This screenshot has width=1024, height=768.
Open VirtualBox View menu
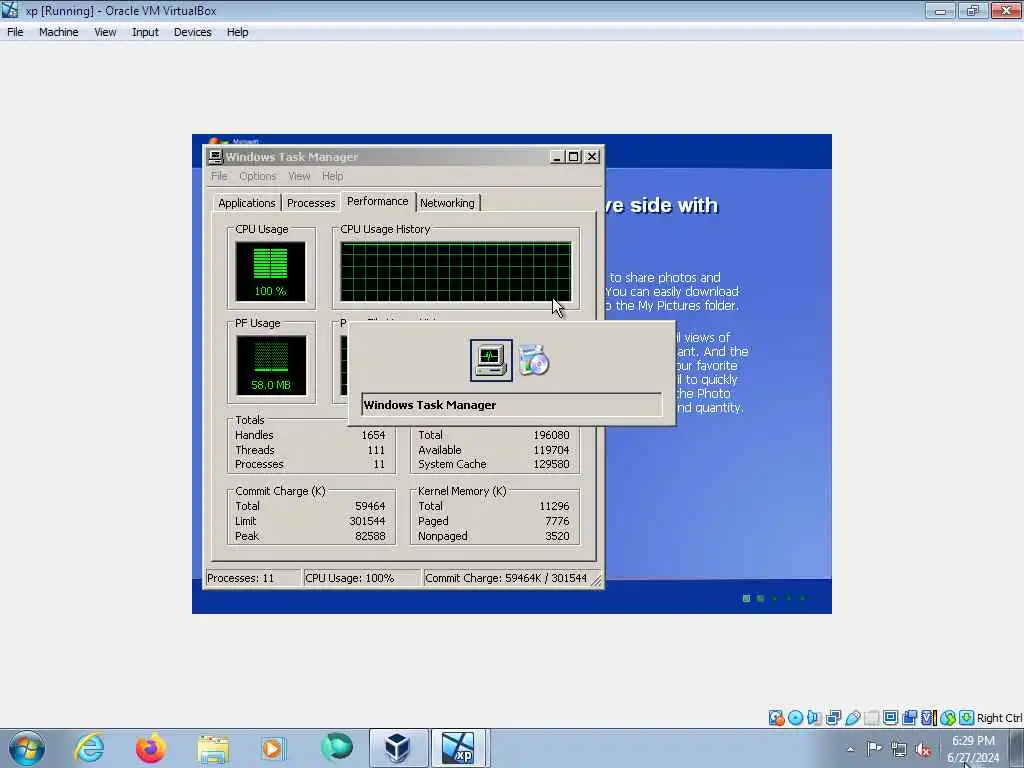[105, 32]
